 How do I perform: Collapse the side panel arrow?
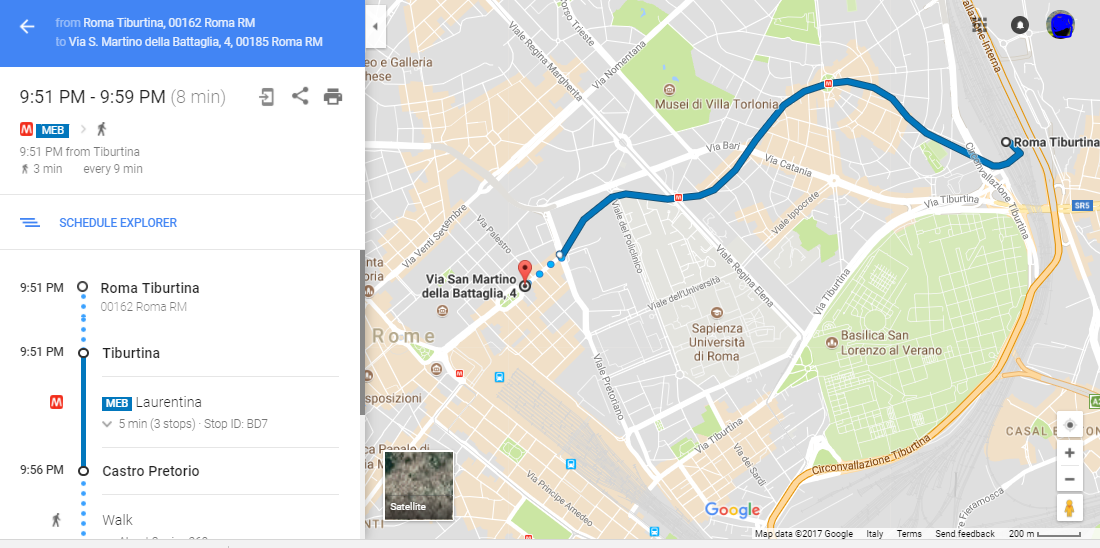coord(375,27)
